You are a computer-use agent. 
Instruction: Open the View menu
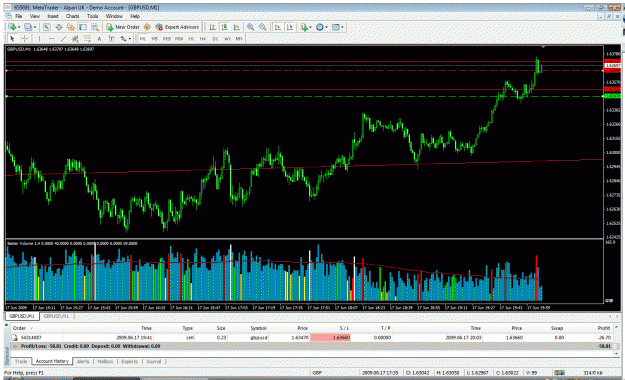click(x=35, y=16)
